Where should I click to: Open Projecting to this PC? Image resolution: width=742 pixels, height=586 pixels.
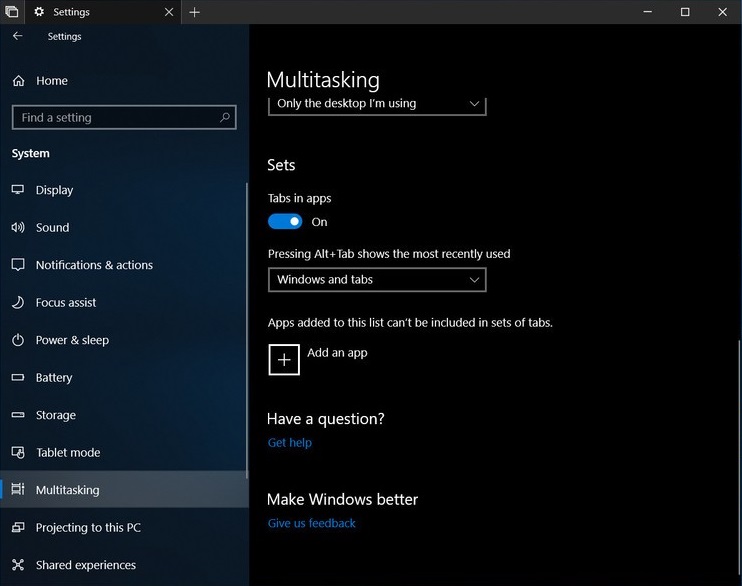pos(124,527)
